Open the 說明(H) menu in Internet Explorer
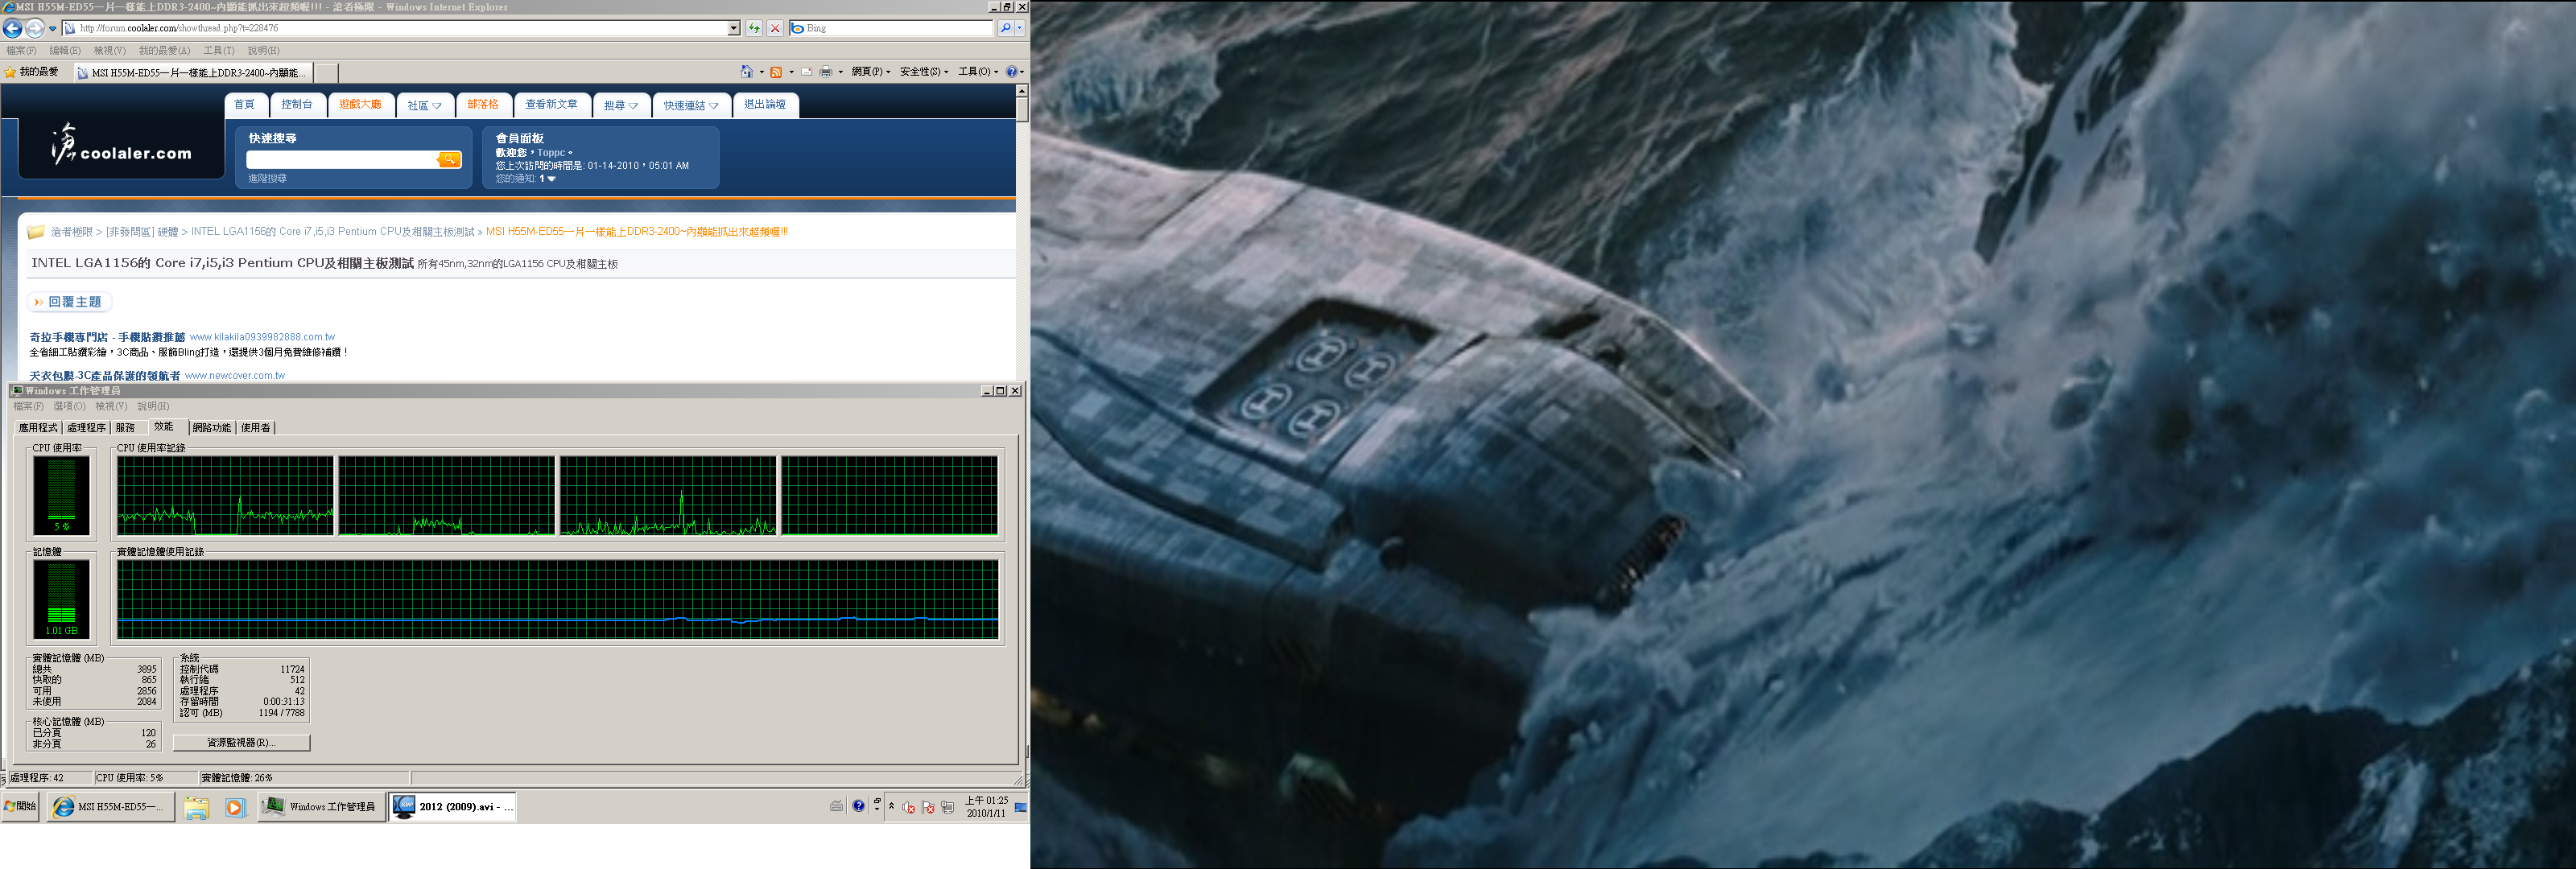The image size is (2576, 869). point(264,50)
